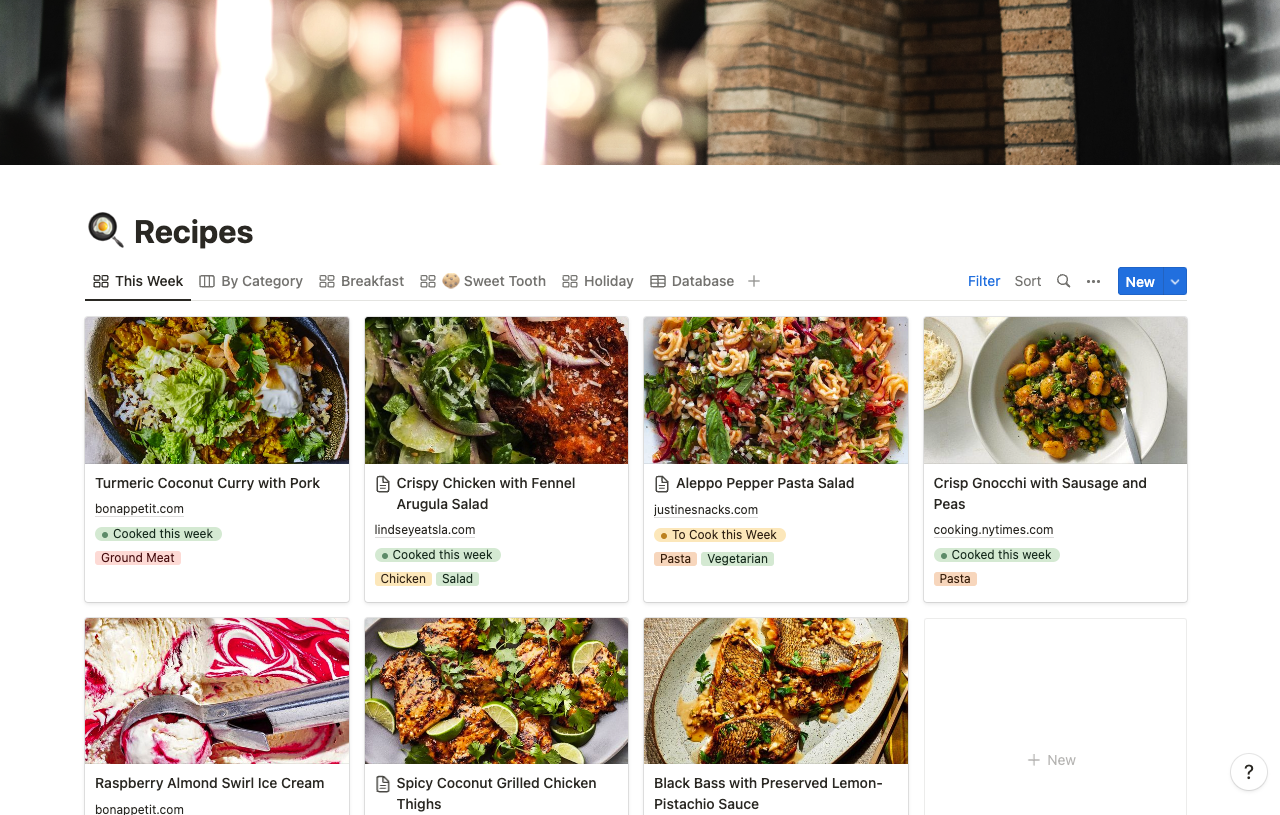Click the plus icon to add view
The height and width of the screenshot is (815, 1280).
(754, 281)
